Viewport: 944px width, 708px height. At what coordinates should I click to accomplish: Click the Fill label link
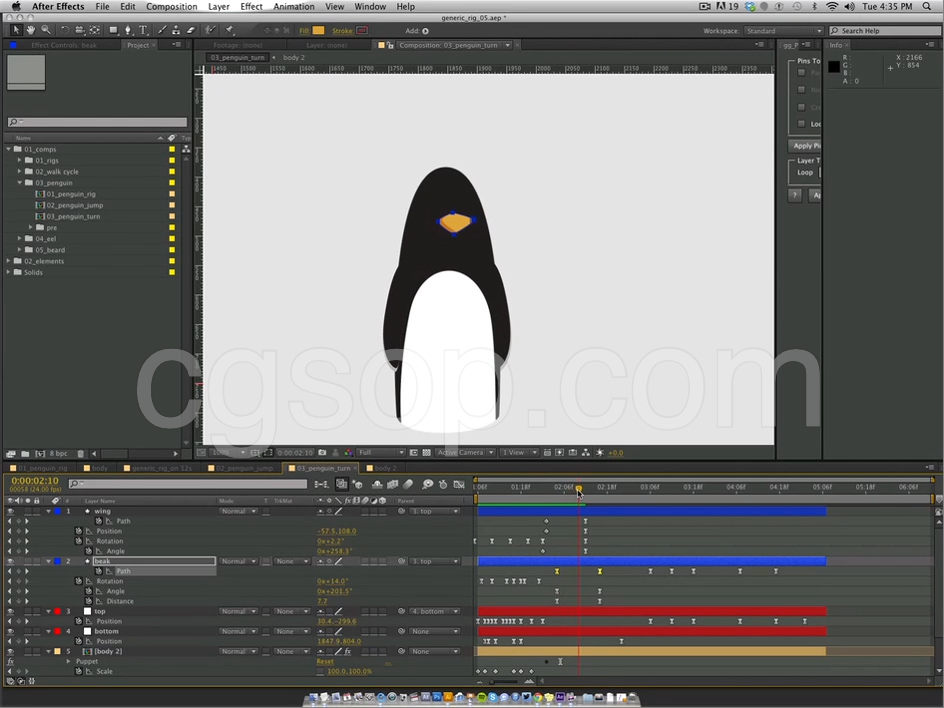[304, 31]
